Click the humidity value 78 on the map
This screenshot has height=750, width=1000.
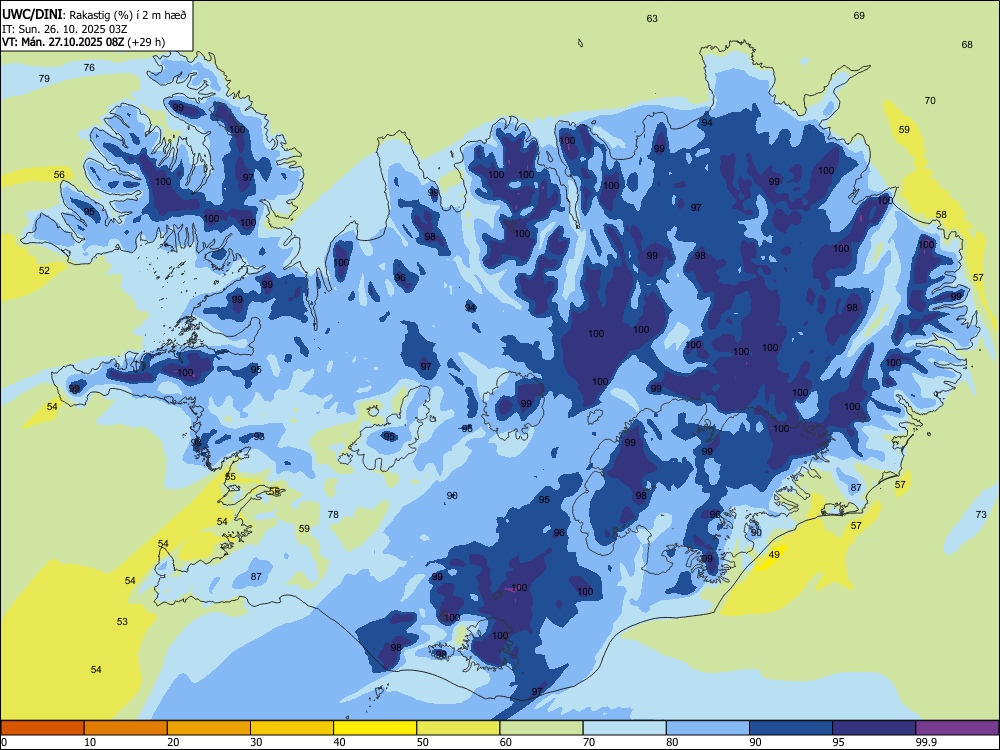tap(333, 515)
